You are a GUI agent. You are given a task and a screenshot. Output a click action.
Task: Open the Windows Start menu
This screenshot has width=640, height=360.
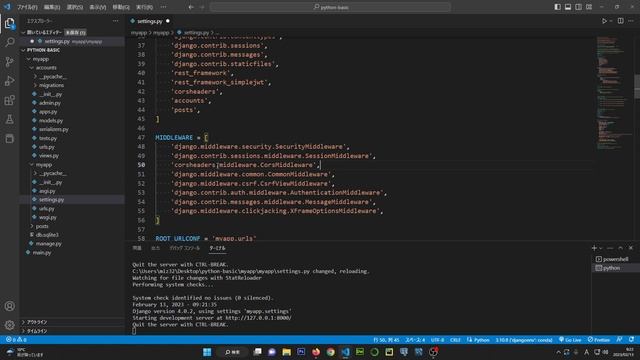pyautogui.click(x=207, y=352)
